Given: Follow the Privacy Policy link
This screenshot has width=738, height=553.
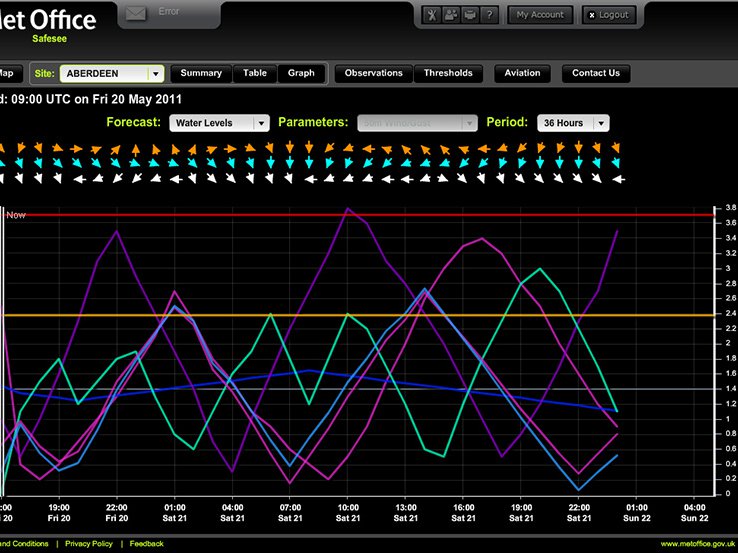Looking at the screenshot, I should (88, 544).
